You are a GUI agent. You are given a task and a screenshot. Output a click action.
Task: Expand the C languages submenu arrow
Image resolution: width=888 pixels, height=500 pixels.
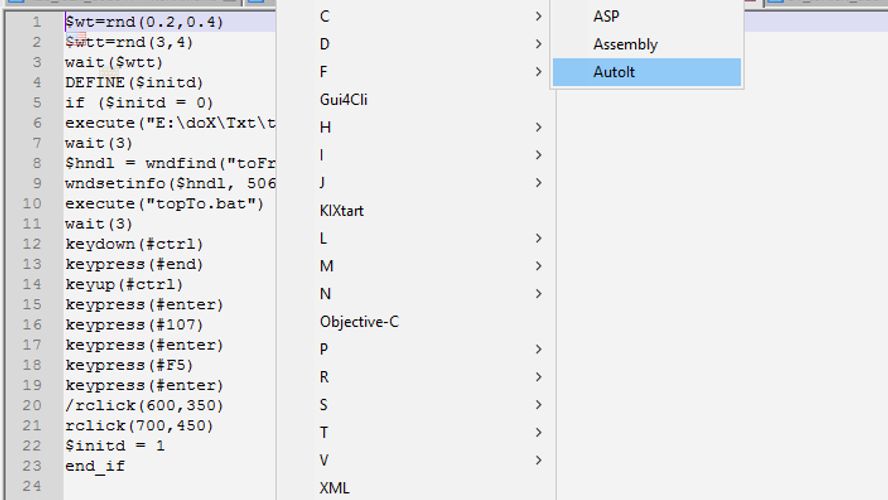[x=539, y=16]
